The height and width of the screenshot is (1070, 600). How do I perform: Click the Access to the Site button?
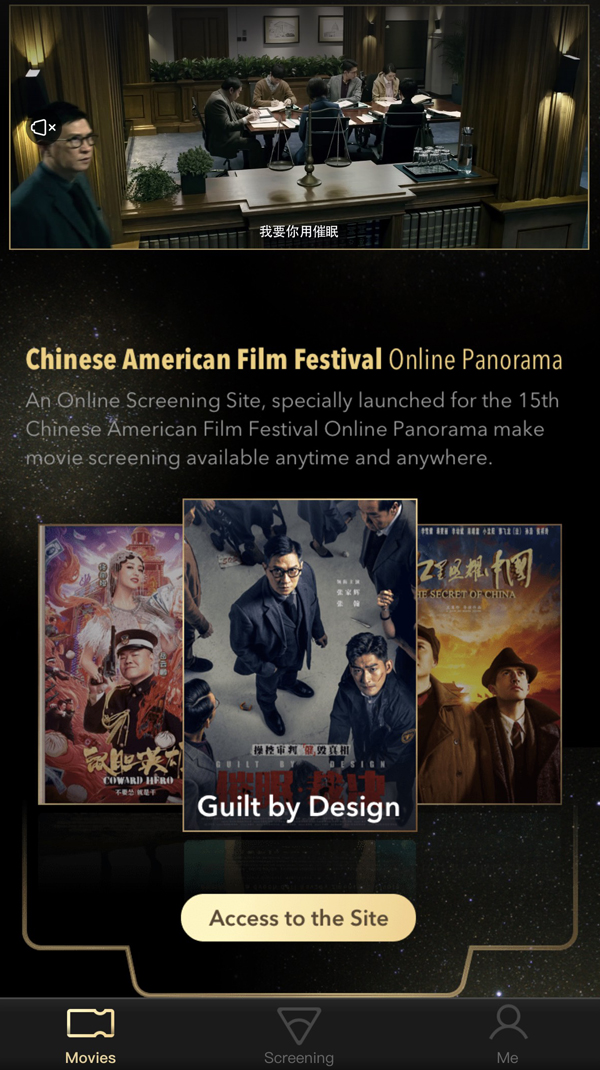point(298,918)
